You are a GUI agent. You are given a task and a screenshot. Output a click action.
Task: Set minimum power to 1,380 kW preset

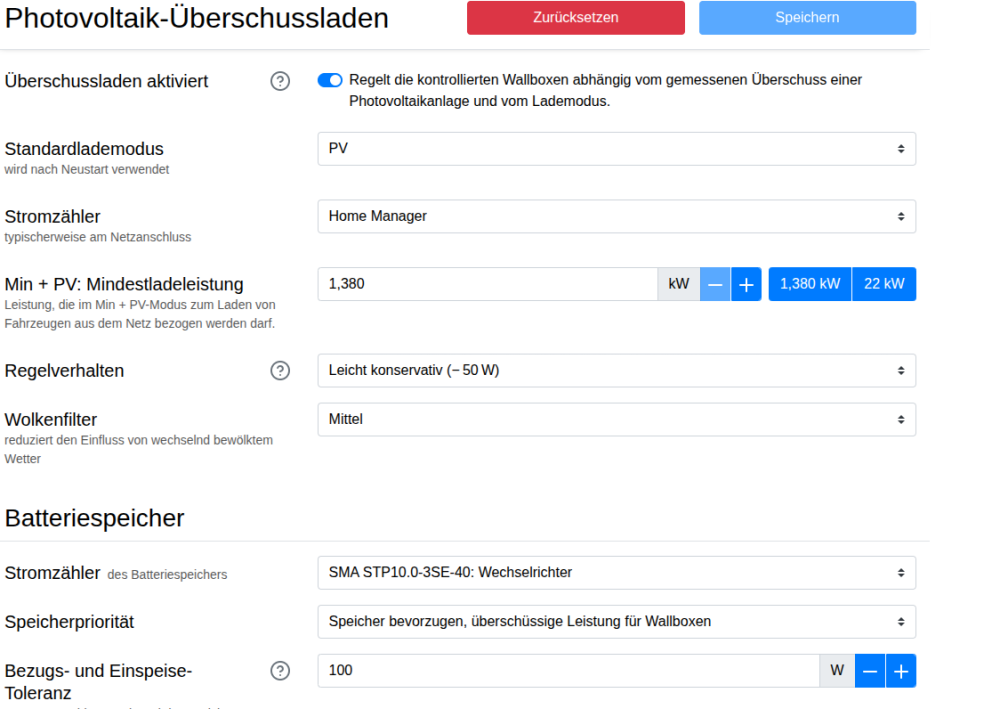[810, 284]
